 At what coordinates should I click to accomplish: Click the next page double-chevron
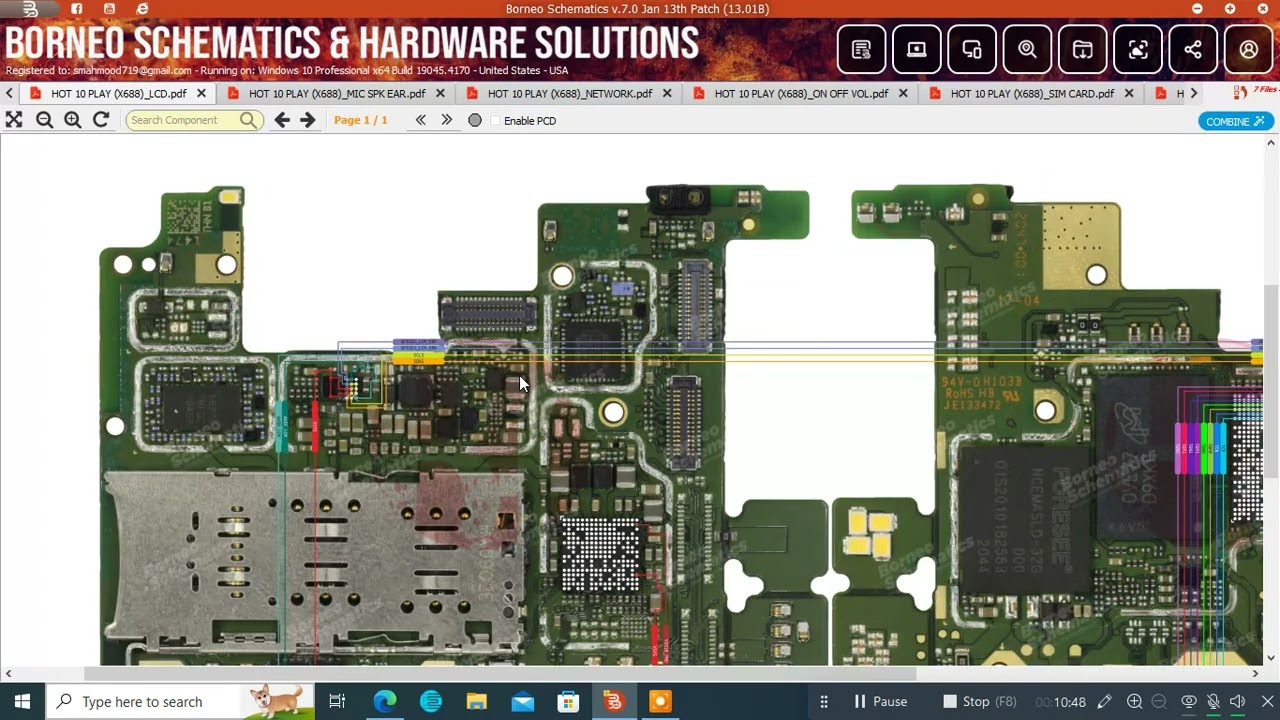[446, 120]
